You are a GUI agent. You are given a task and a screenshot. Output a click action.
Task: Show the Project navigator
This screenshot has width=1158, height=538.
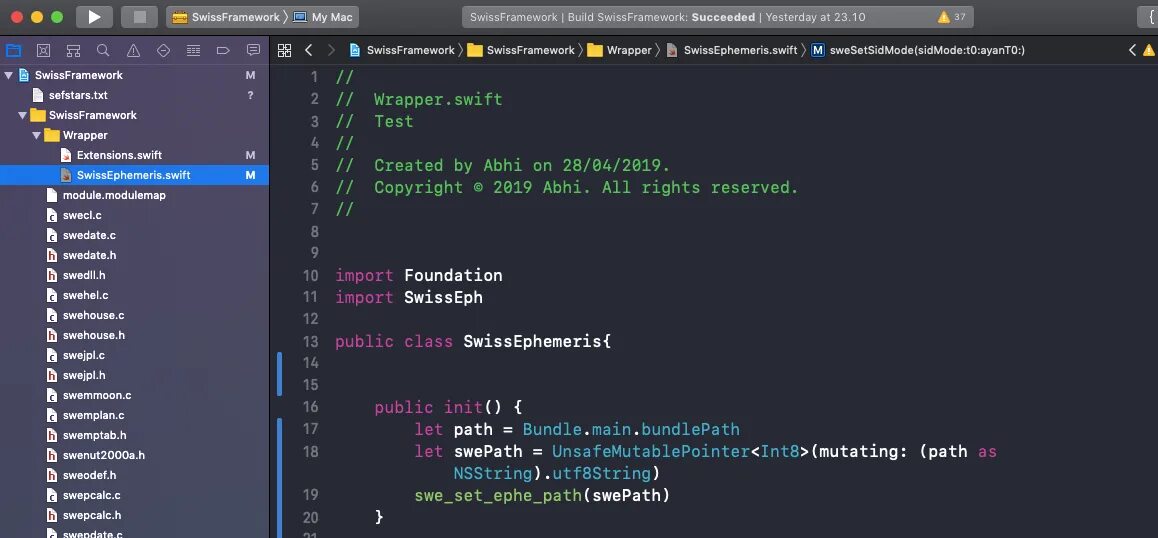click(13, 50)
